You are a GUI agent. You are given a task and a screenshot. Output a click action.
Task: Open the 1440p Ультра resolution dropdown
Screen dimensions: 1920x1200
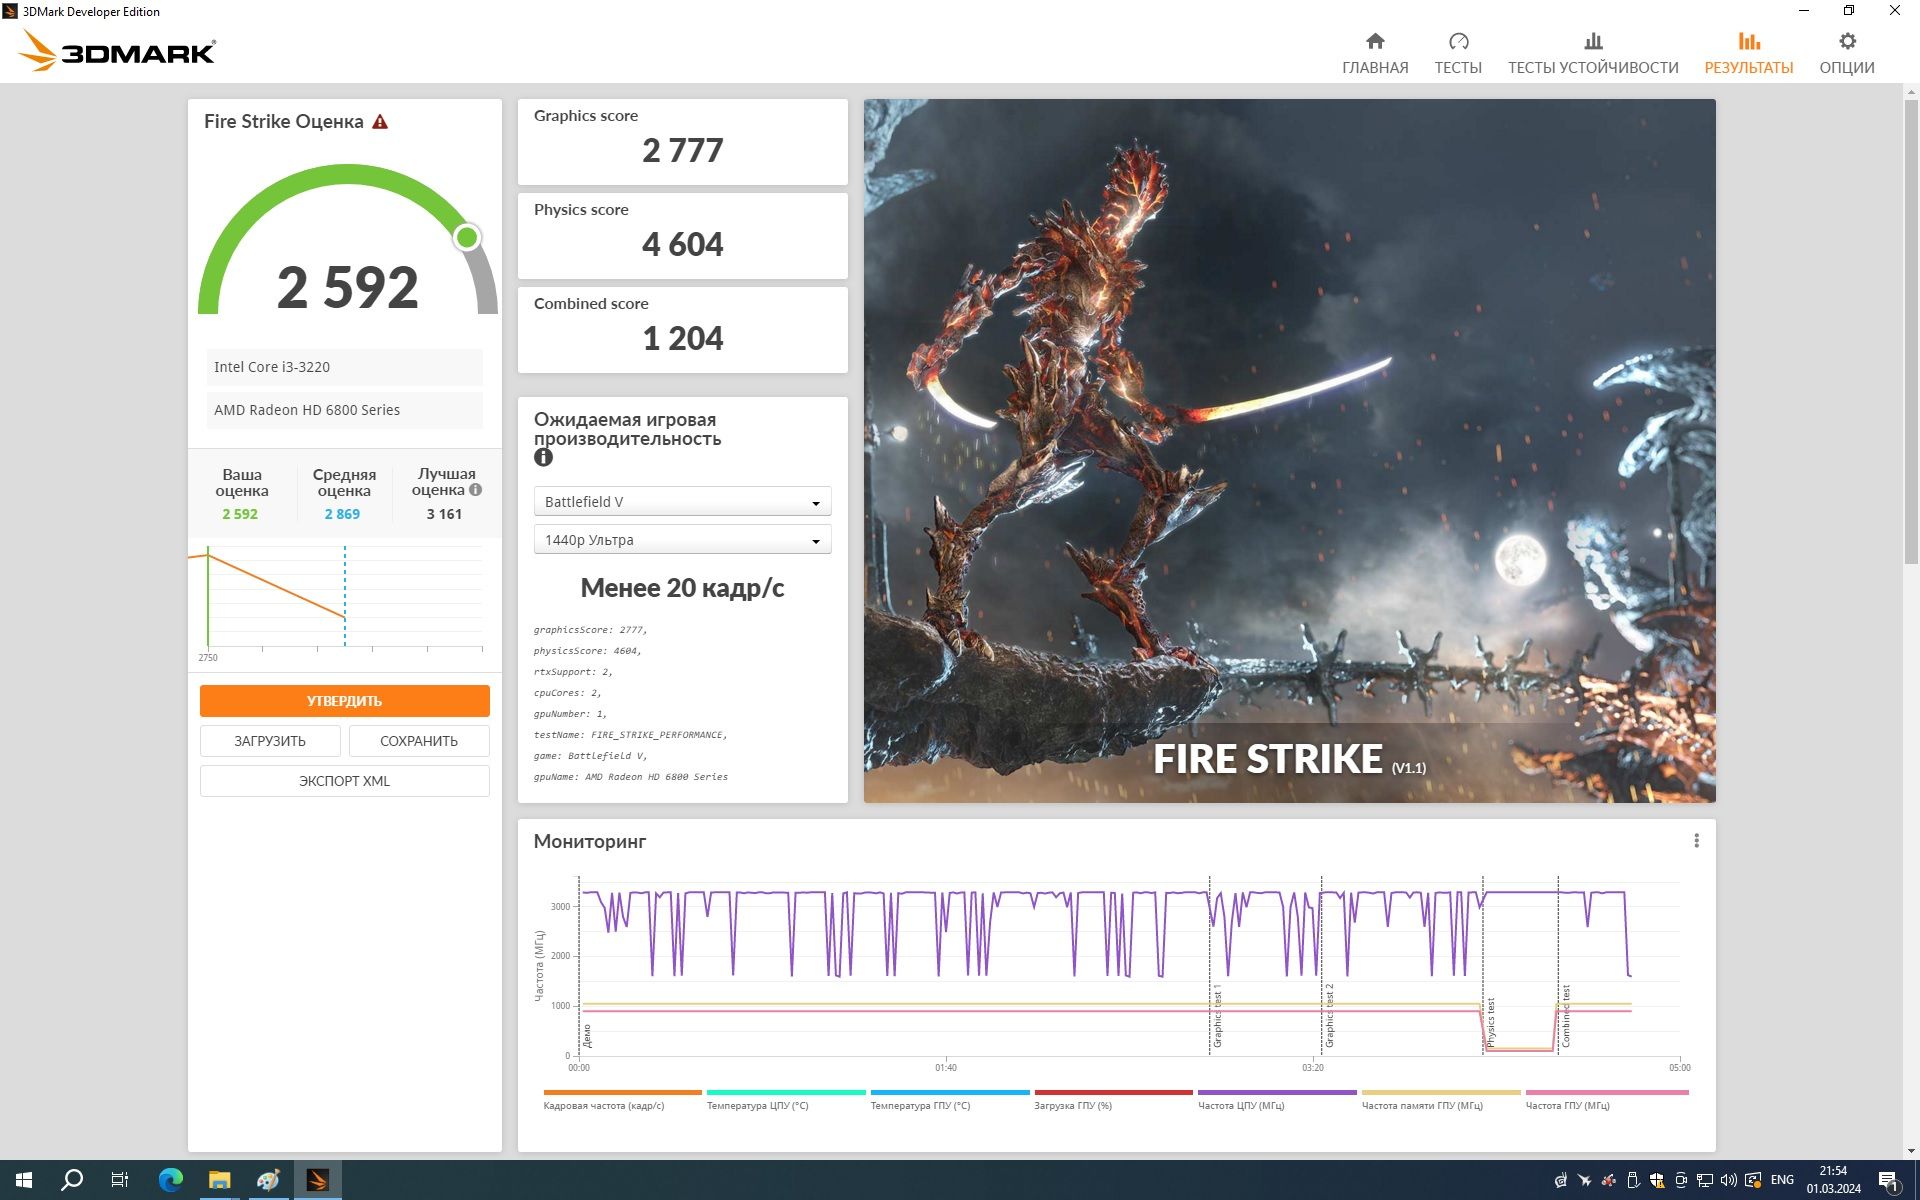point(682,540)
